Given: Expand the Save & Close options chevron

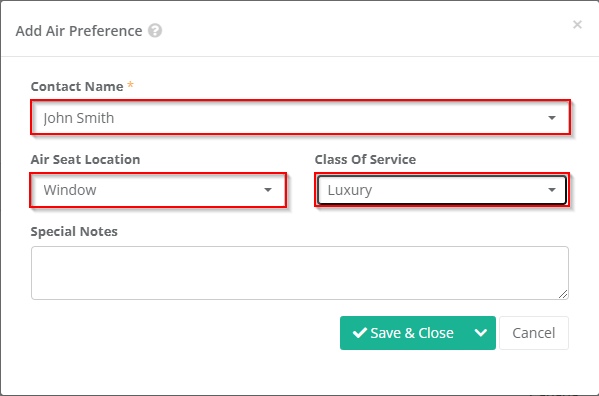Looking at the screenshot, I should 481,333.
